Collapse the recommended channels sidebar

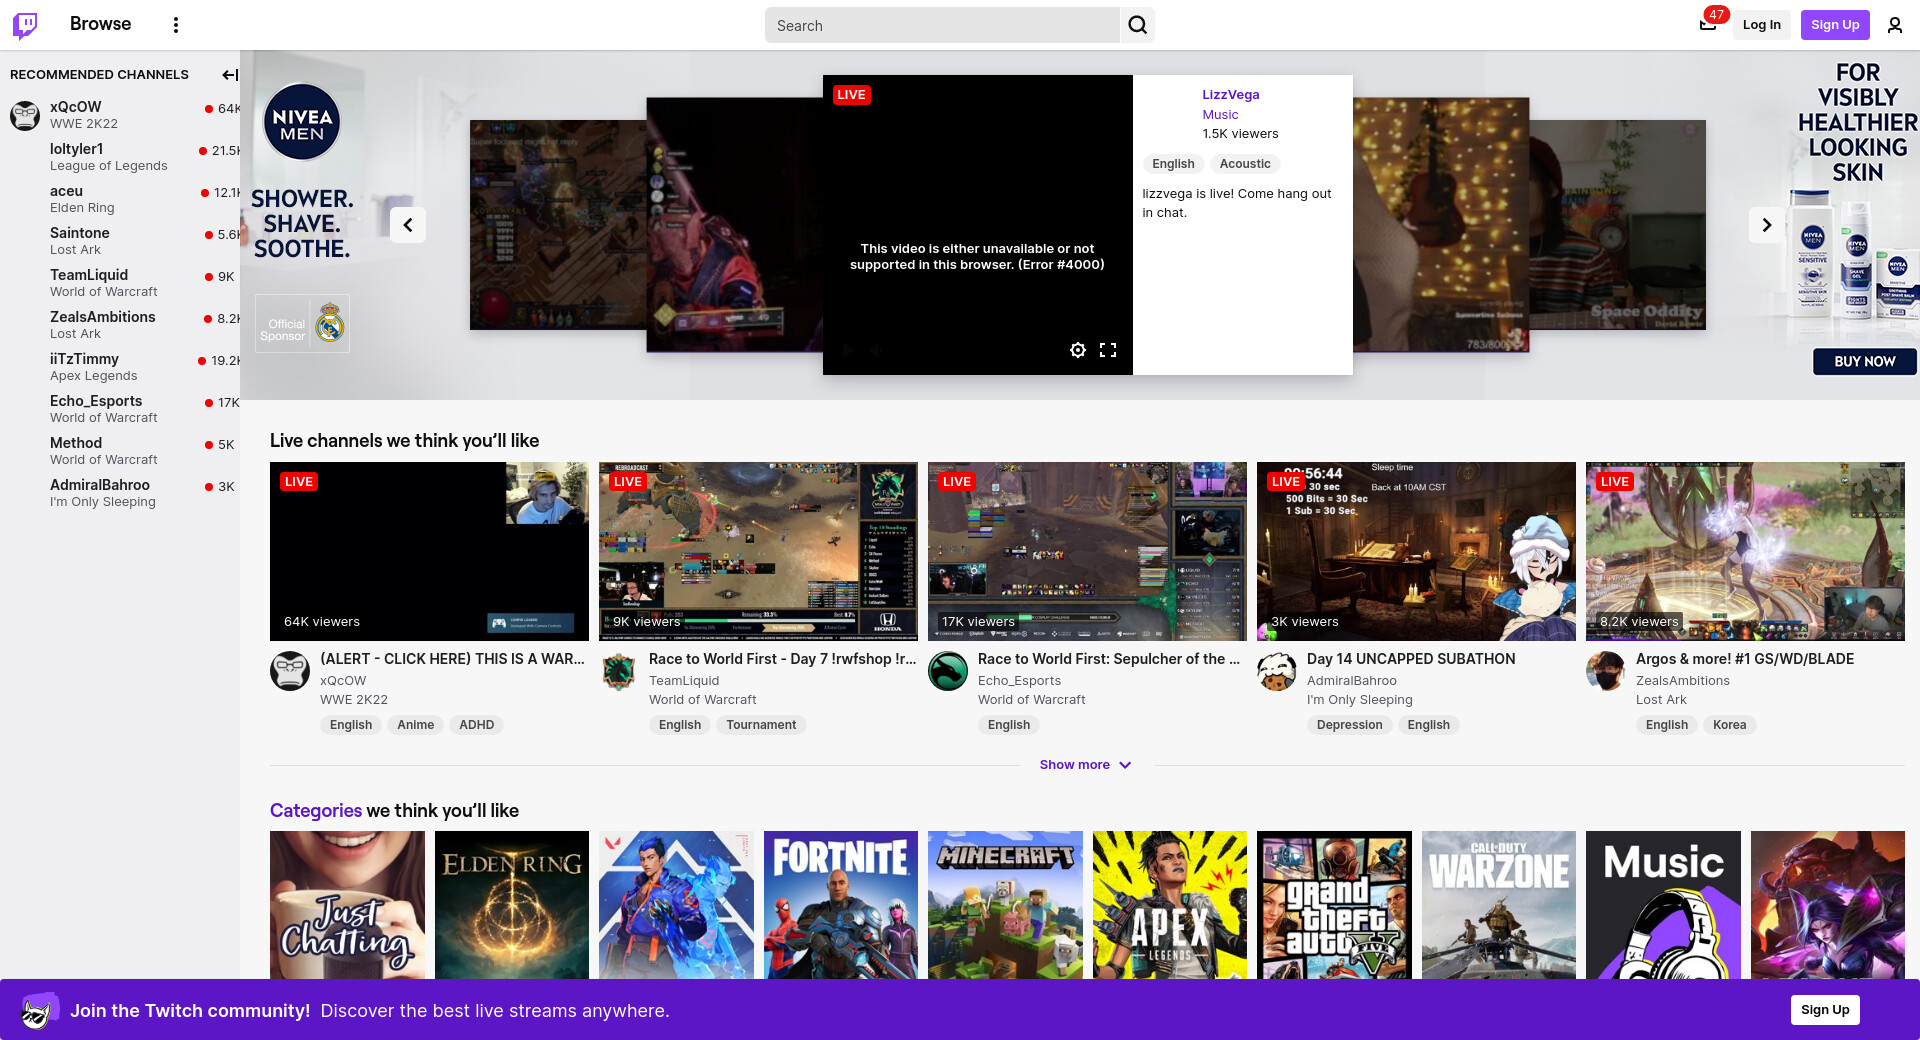(x=229, y=75)
